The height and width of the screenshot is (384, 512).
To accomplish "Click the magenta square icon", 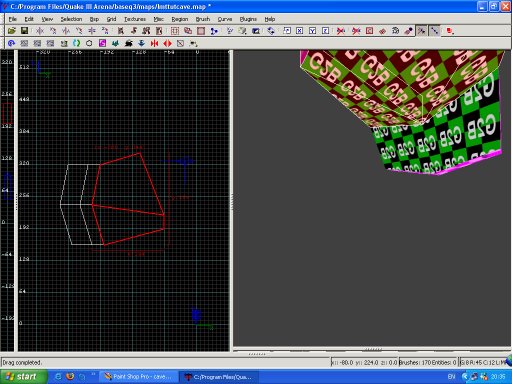I will click(x=102, y=43).
